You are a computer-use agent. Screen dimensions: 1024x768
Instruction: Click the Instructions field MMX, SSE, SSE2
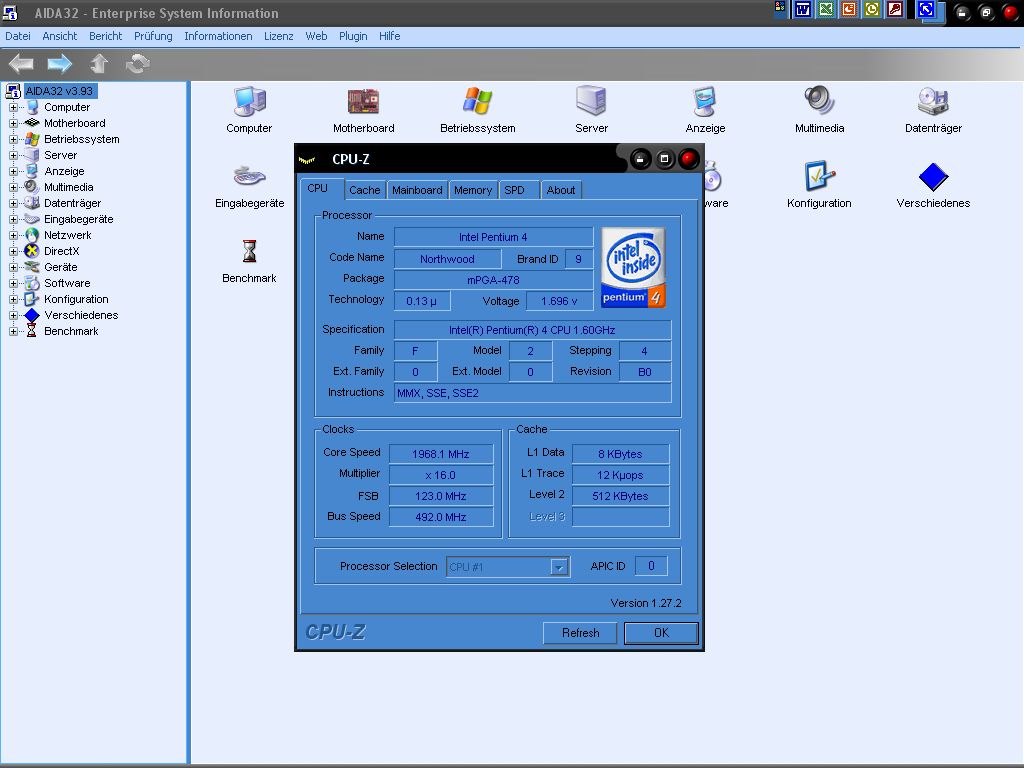(532, 393)
